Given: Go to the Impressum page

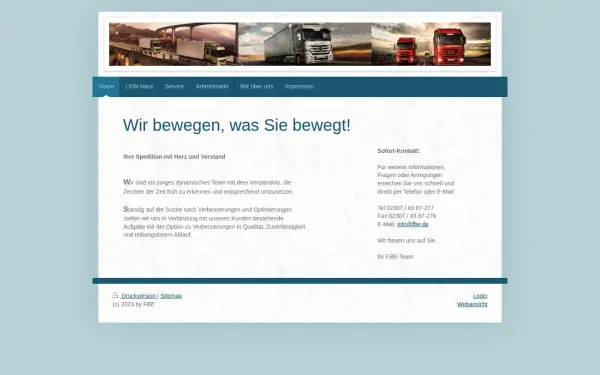Looking at the screenshot, I should coord(299,86).
